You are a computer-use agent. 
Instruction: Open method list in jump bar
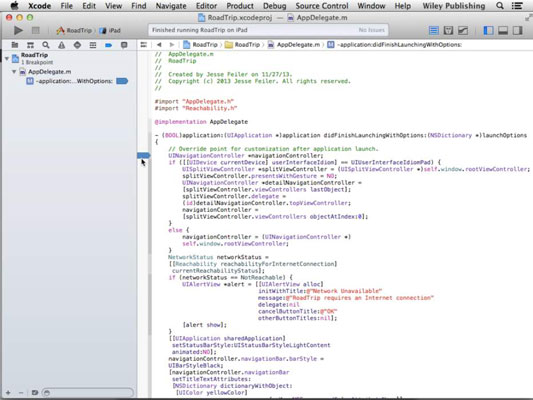coord(394,45)
